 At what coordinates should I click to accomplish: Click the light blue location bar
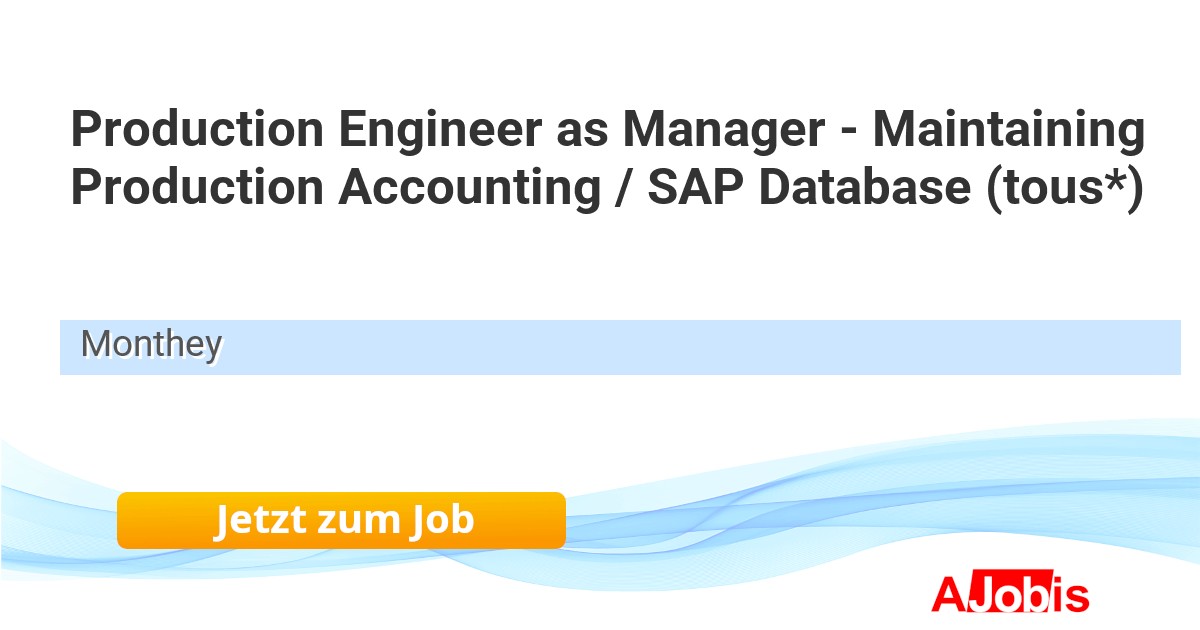click(700, 347)
